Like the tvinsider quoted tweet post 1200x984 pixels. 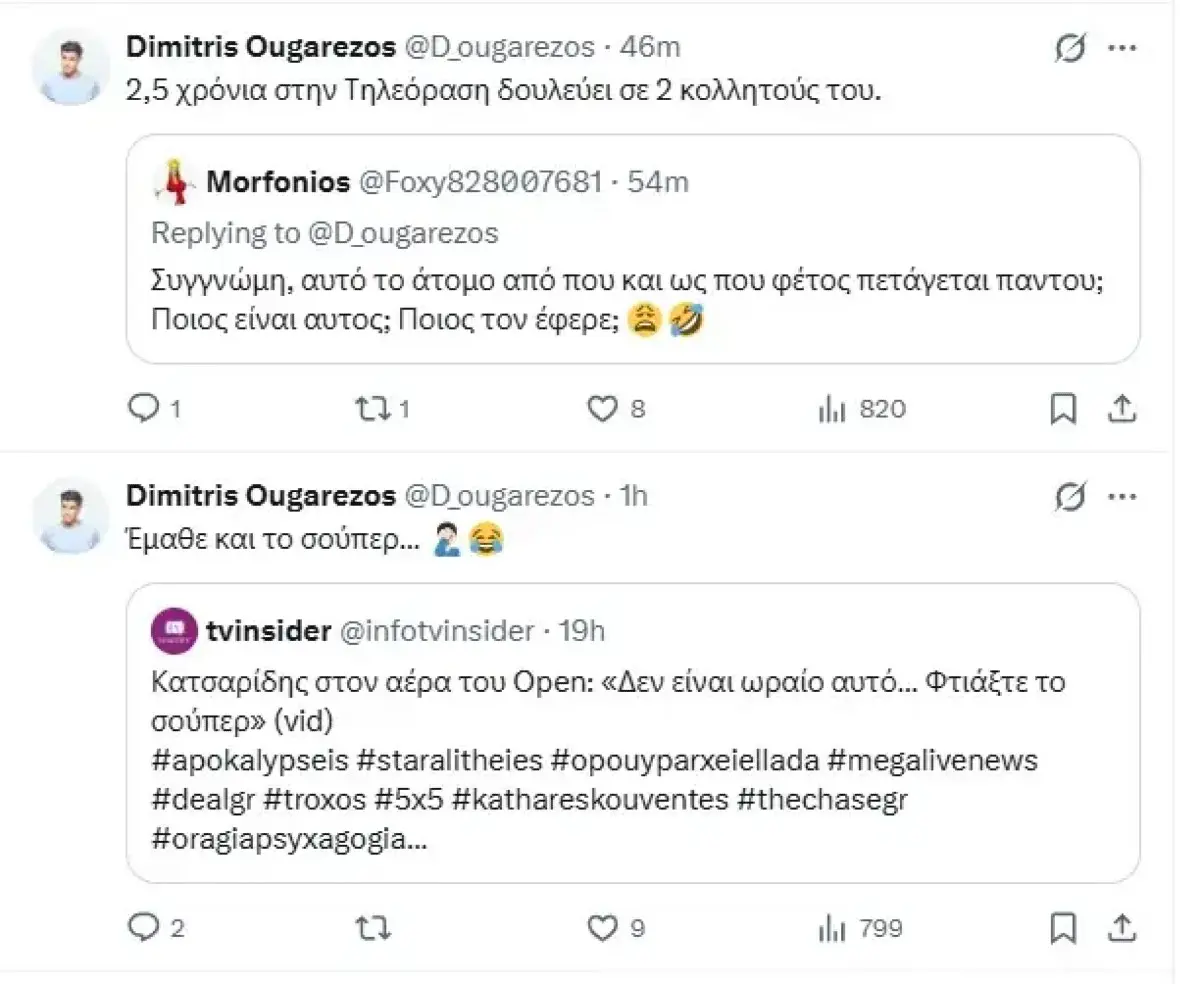pos(602,927)
